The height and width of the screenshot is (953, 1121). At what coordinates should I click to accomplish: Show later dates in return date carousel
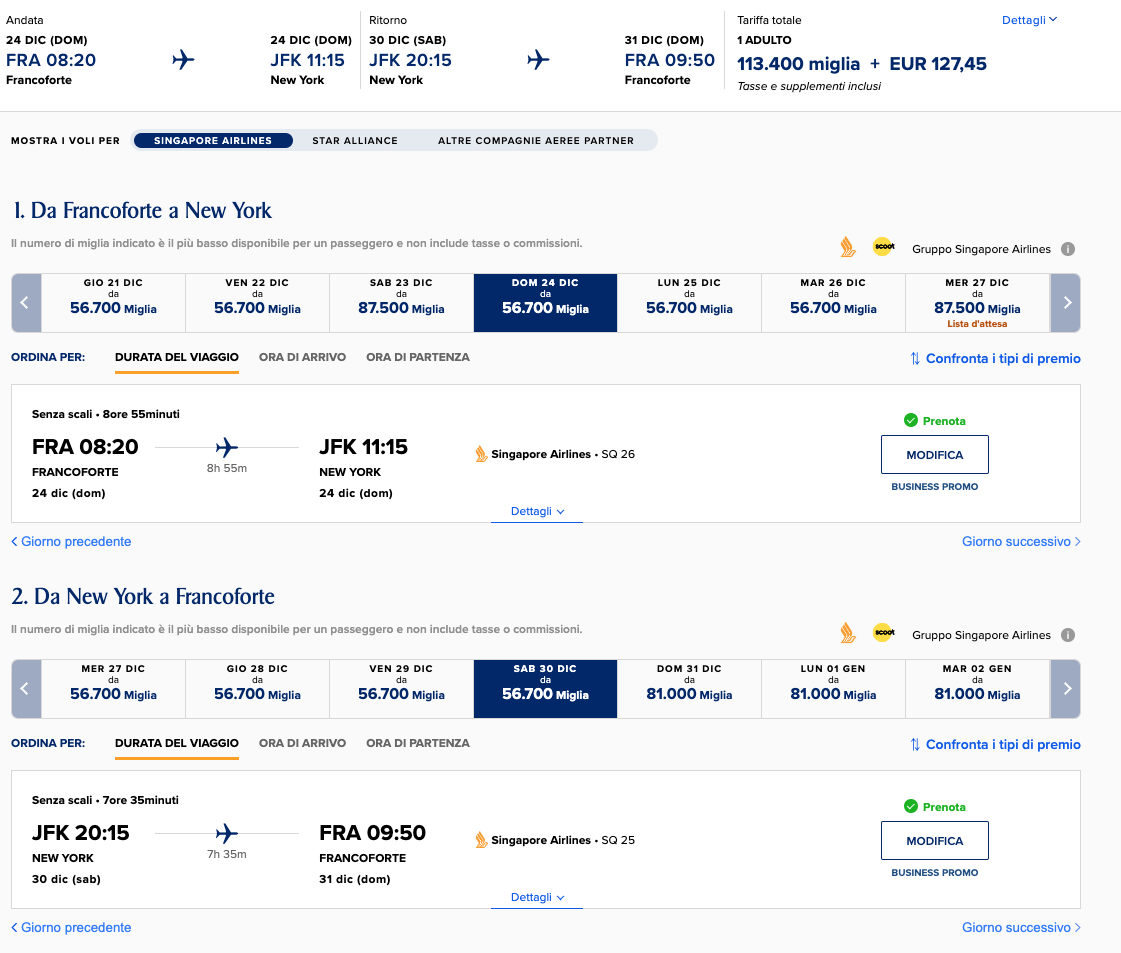1065,688
